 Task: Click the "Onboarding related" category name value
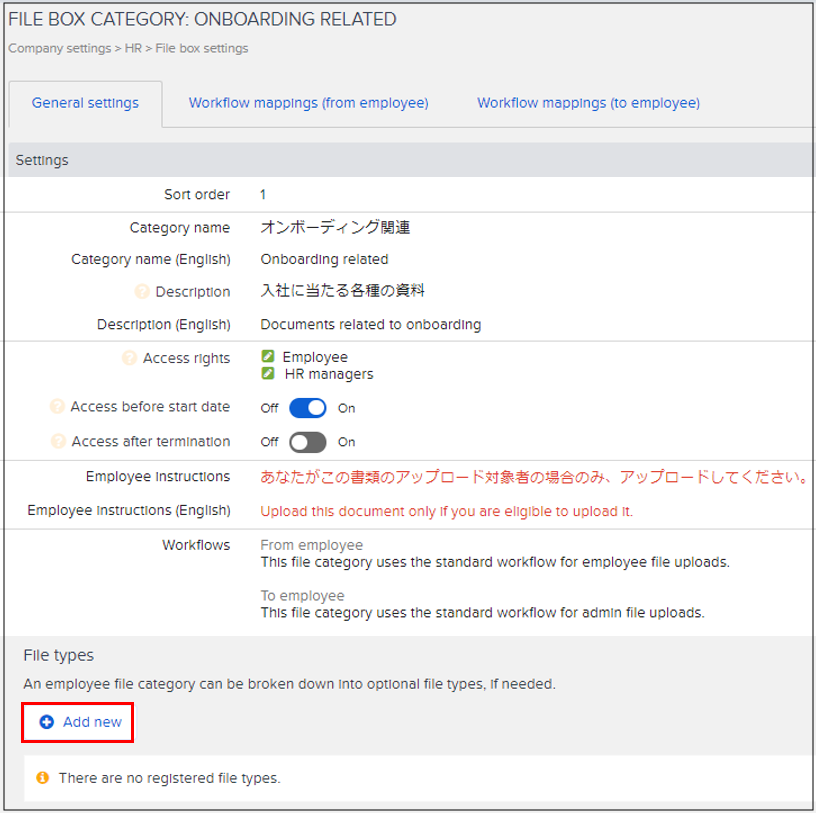coord(324,259)
